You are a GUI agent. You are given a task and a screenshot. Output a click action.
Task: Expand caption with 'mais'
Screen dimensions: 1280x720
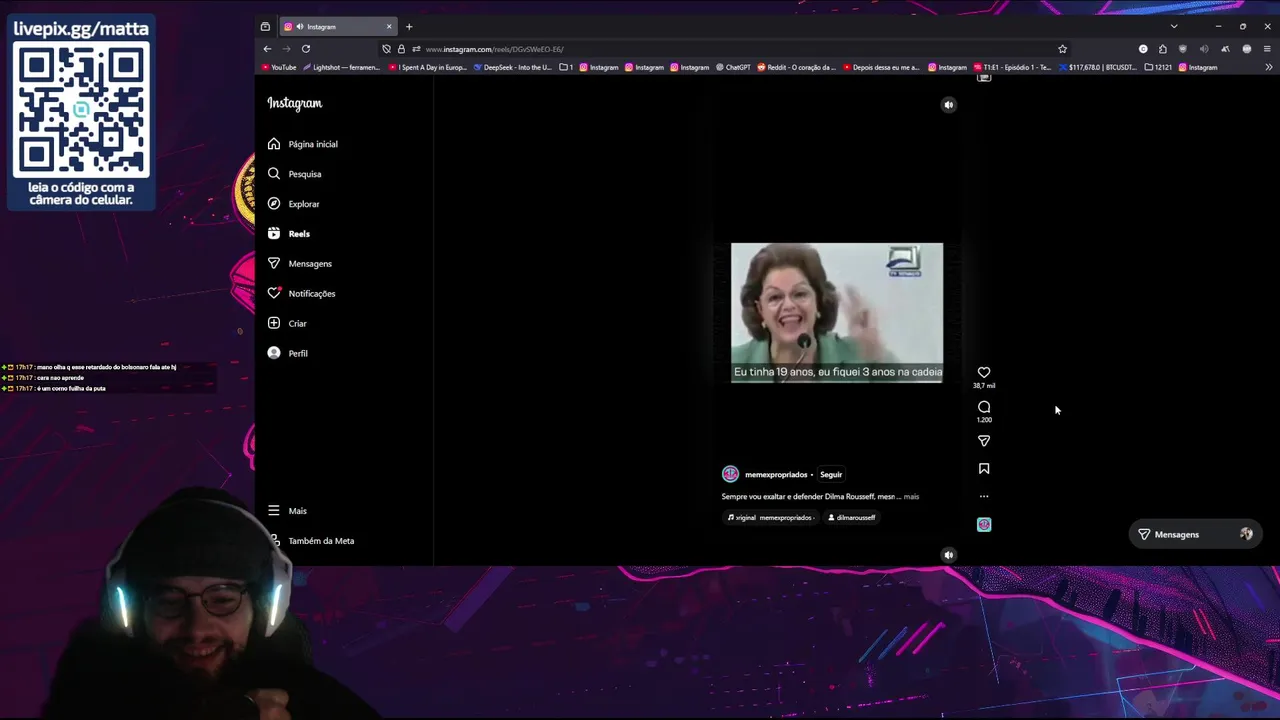coord(911,497)
